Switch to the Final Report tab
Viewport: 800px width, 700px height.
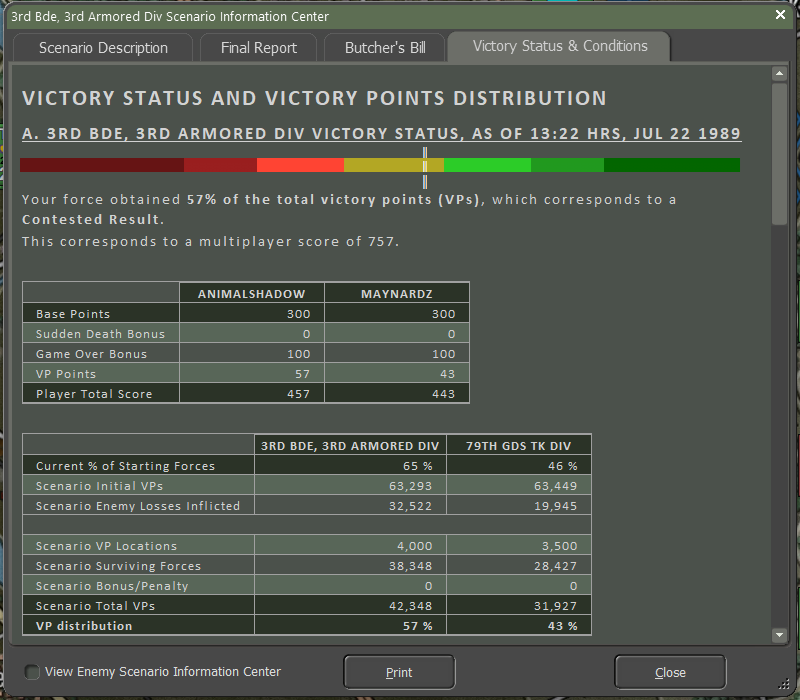(x=259, y=47)
